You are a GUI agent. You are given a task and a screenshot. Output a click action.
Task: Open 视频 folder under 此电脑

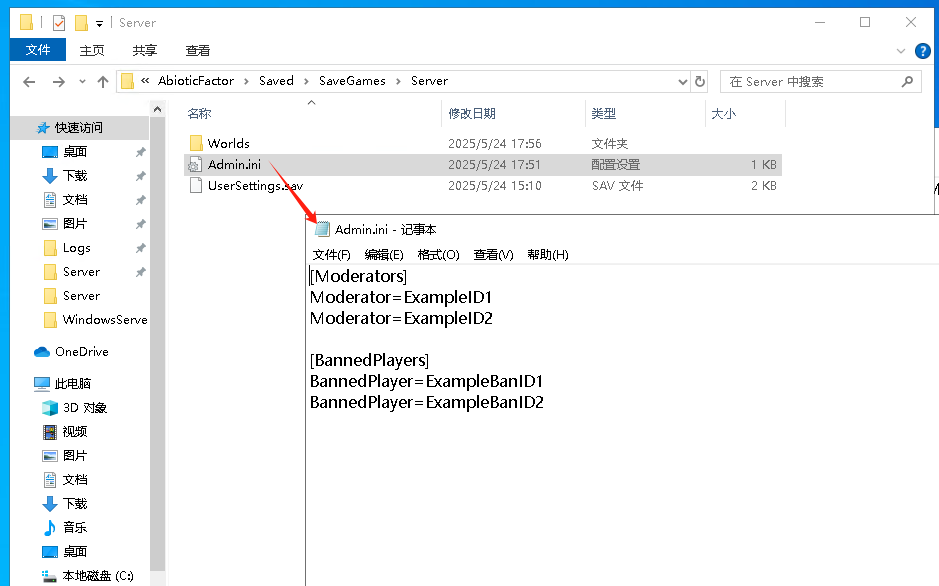pyautogui.click(x=75, y=431)
